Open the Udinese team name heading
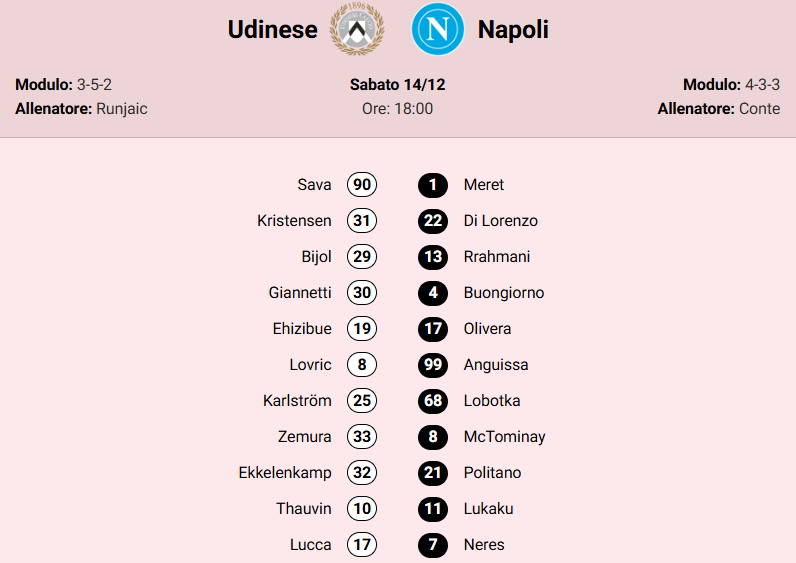796x563 pixels. coord(272,30)
